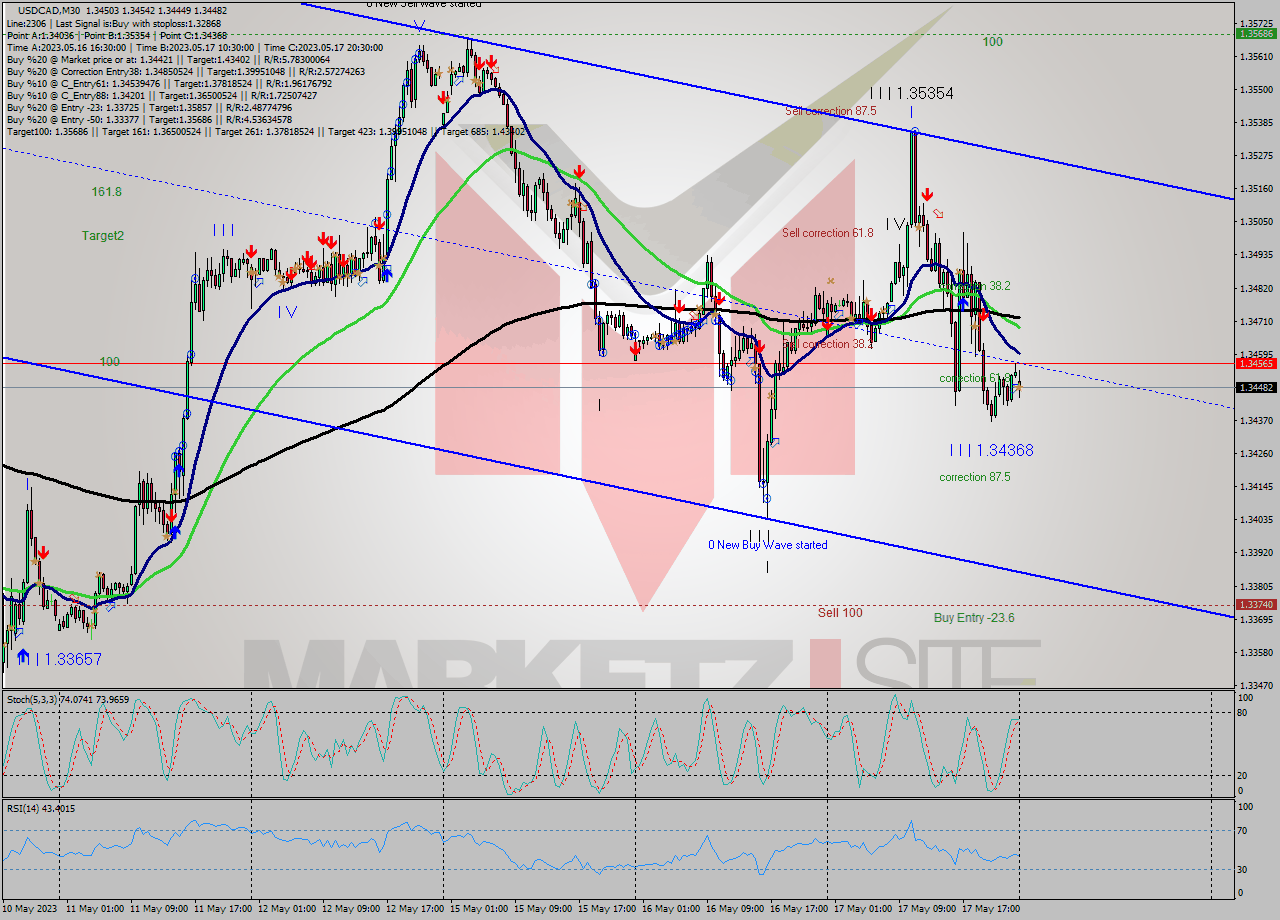Click the green 1.35686 price tag

pos(1256,33)
